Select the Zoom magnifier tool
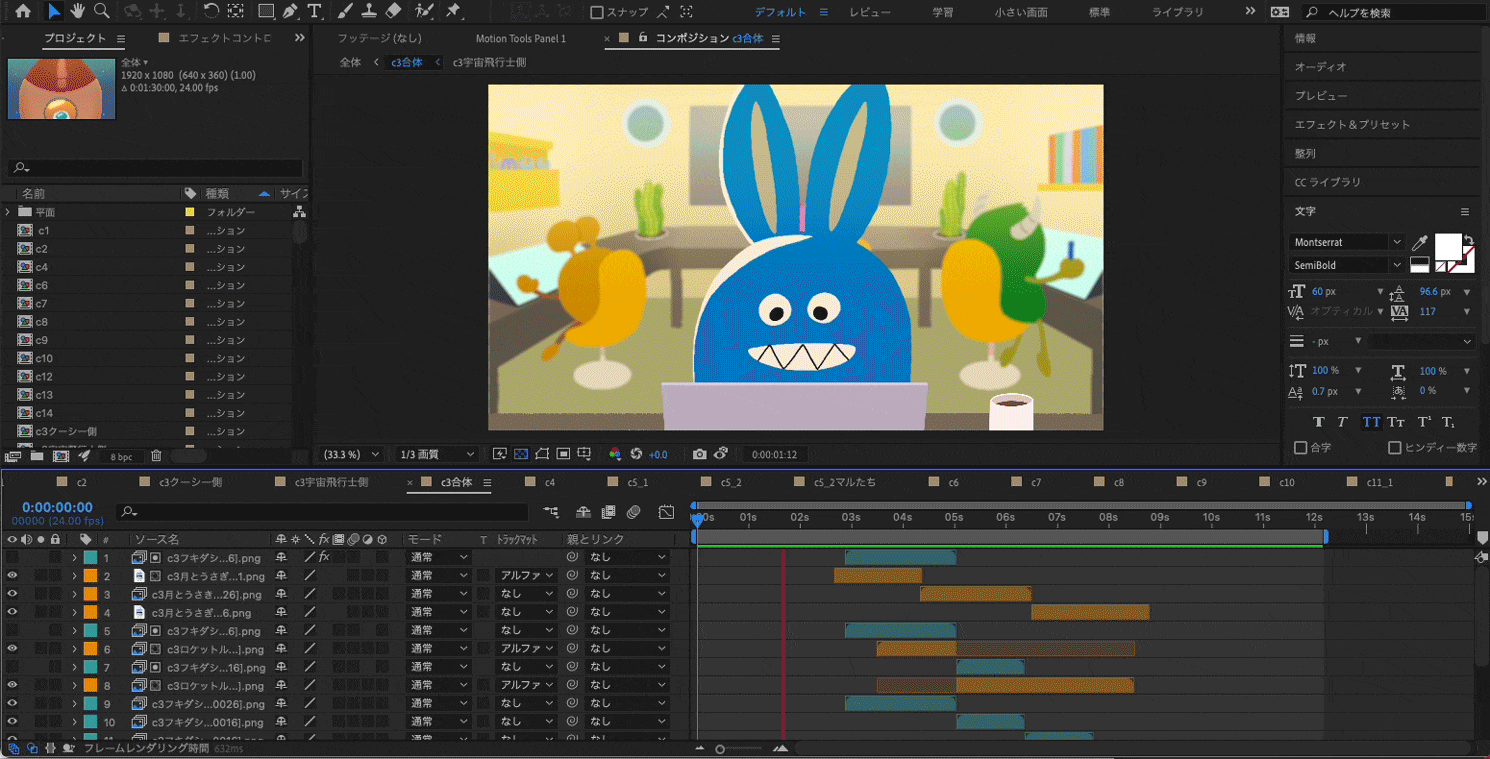 [101, 11]
